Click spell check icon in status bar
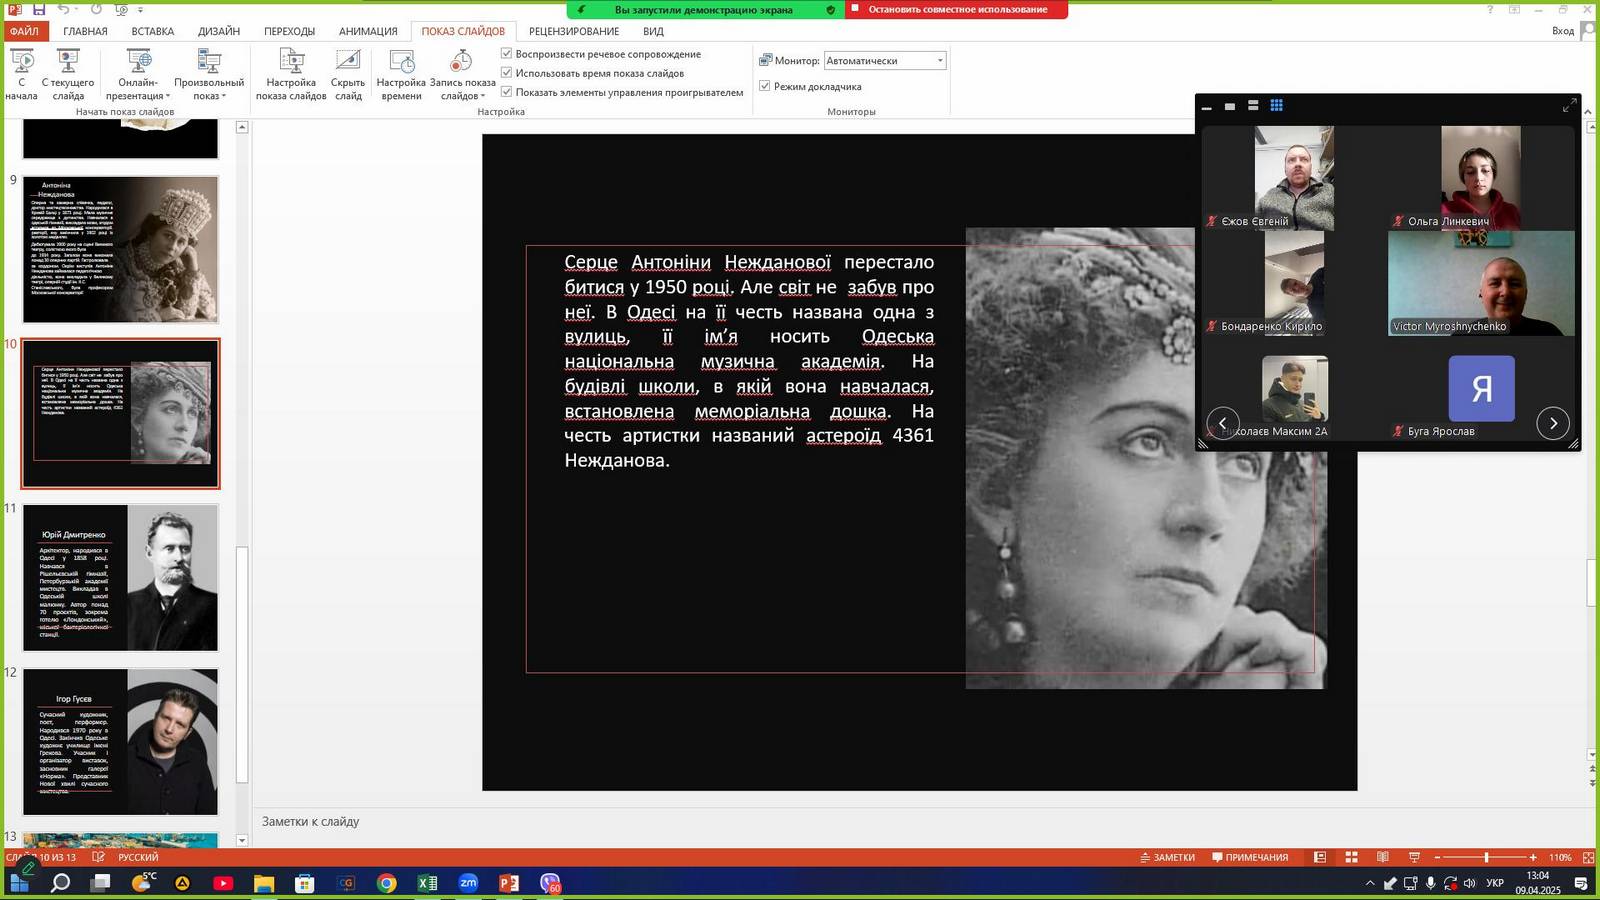1600x900 pixels. coord(98,857)
